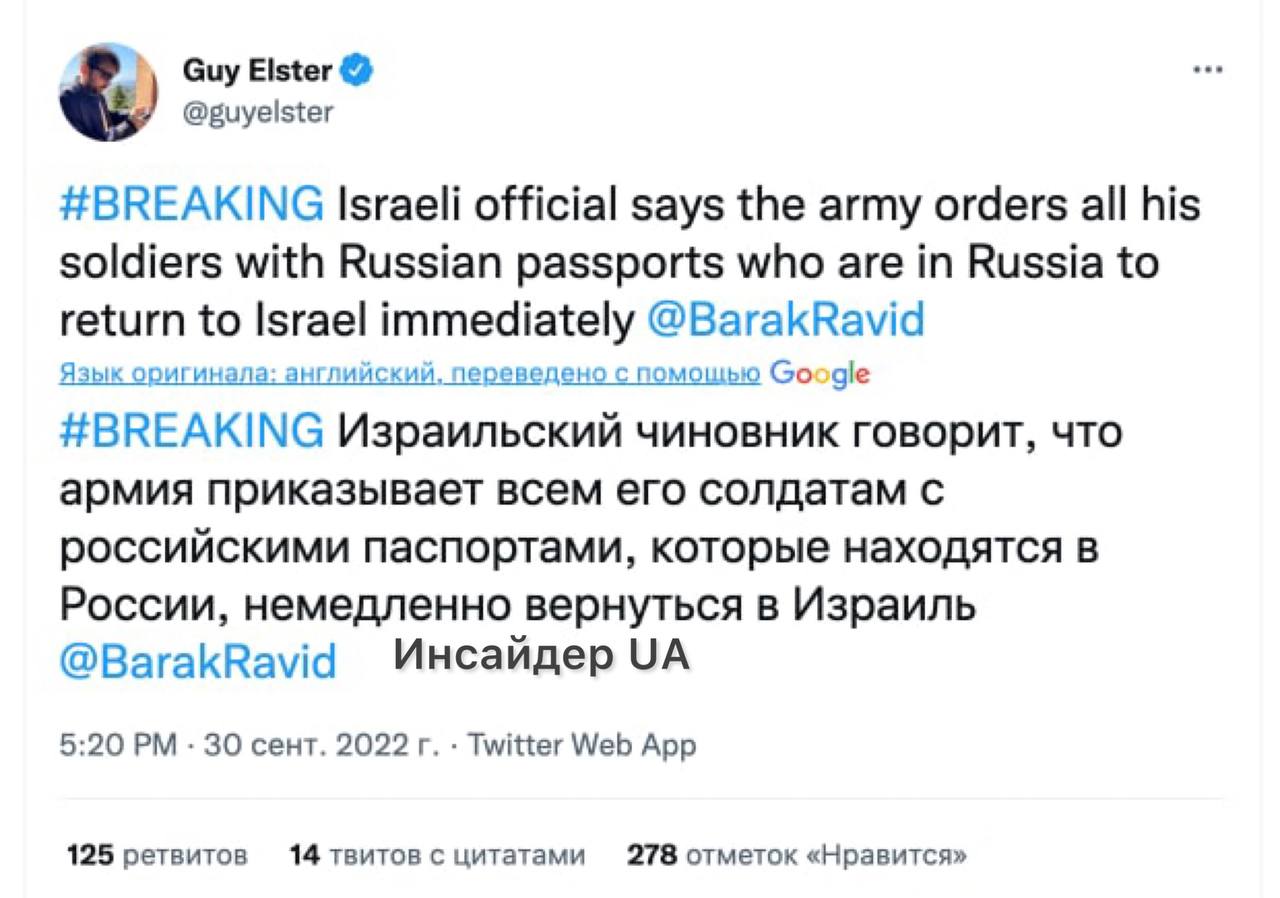Click the #BREAKING hashtag in the English text

192,206
